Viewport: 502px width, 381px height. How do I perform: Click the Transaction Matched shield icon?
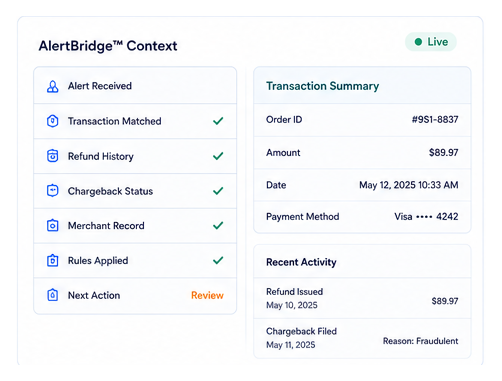click(x=52, y=121)
